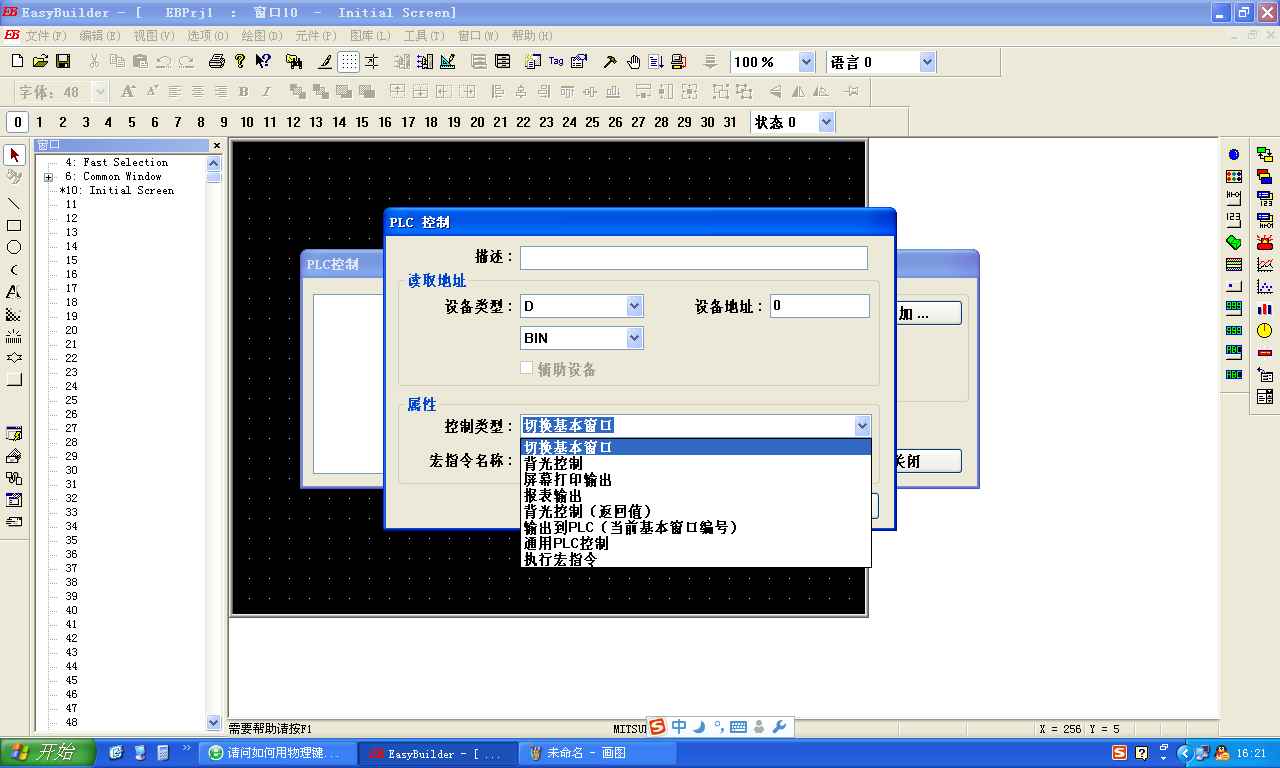Viewport: 1280px width, 768px height.
Task: Click the yellow clock object icon
Action: [1265, 331]
